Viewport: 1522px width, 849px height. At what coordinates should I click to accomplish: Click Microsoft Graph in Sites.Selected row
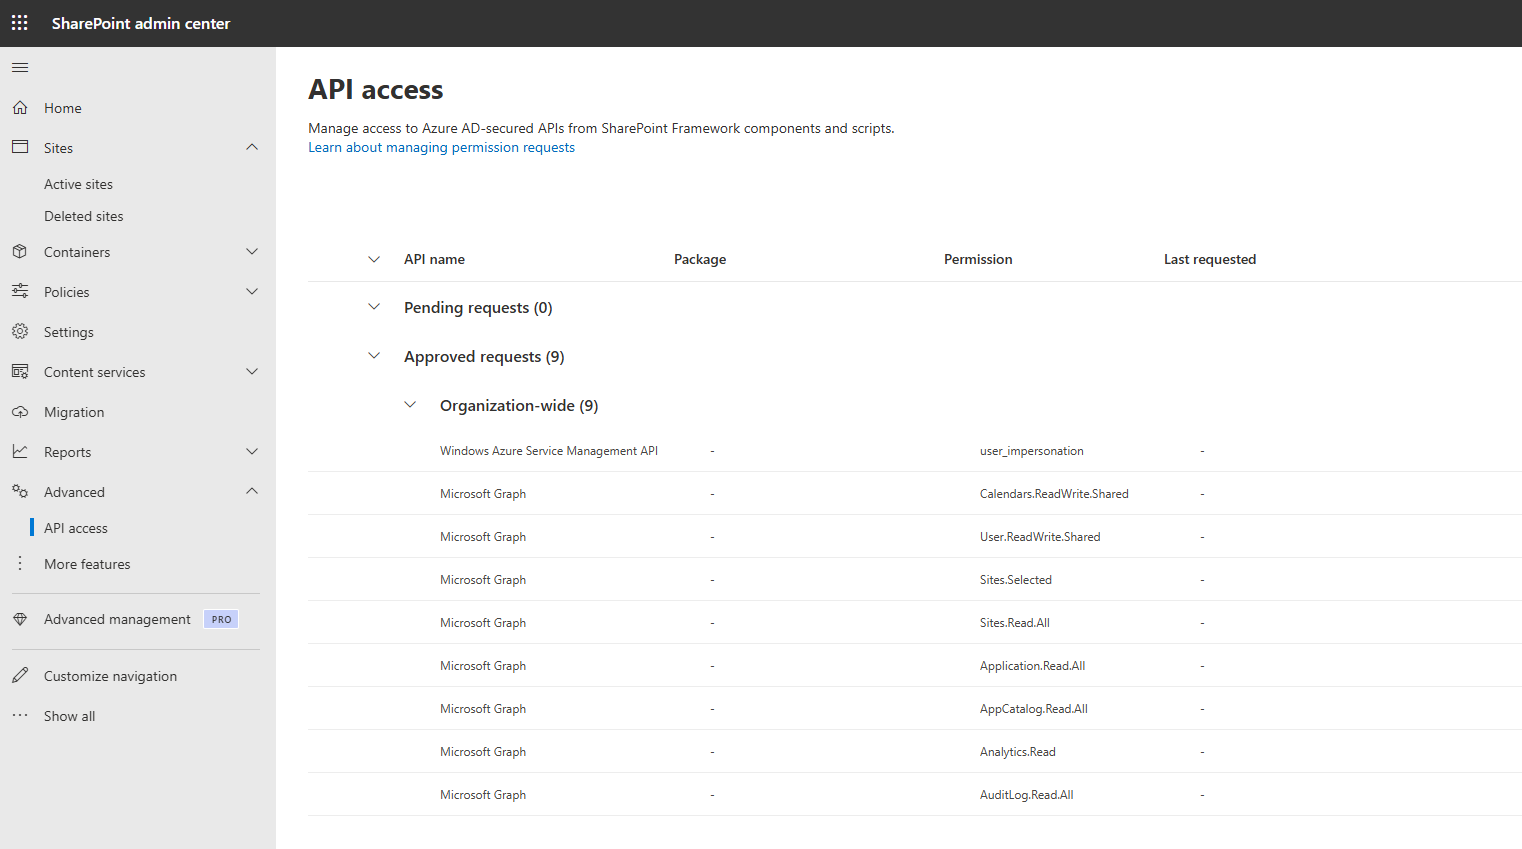coord(483,580)
